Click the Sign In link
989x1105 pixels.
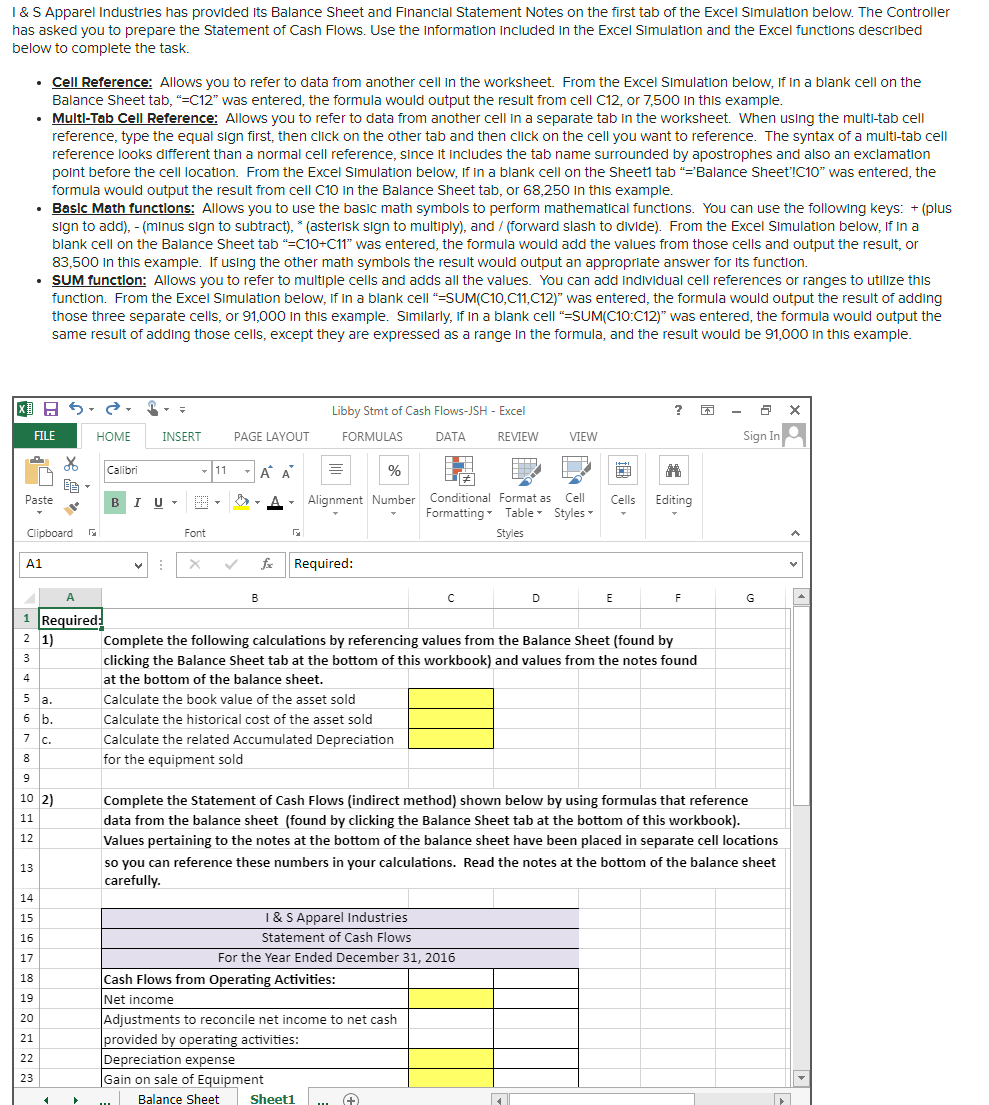pos(761,436)
